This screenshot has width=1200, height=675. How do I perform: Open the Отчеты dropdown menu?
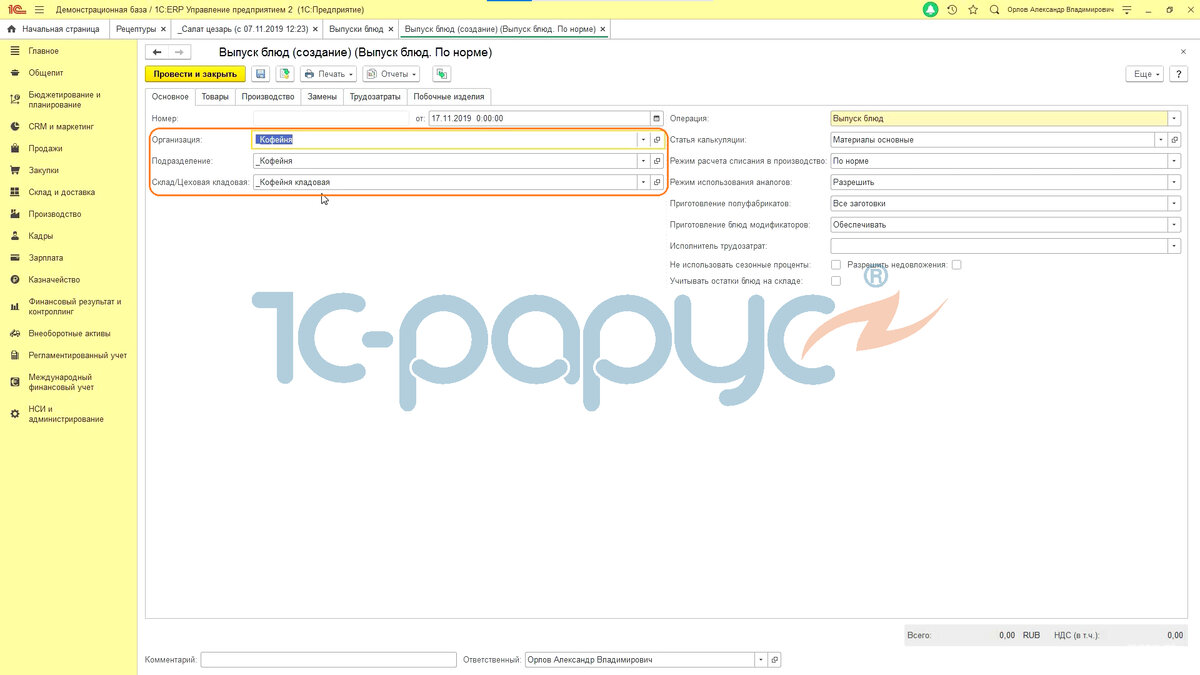coord(391,74)
